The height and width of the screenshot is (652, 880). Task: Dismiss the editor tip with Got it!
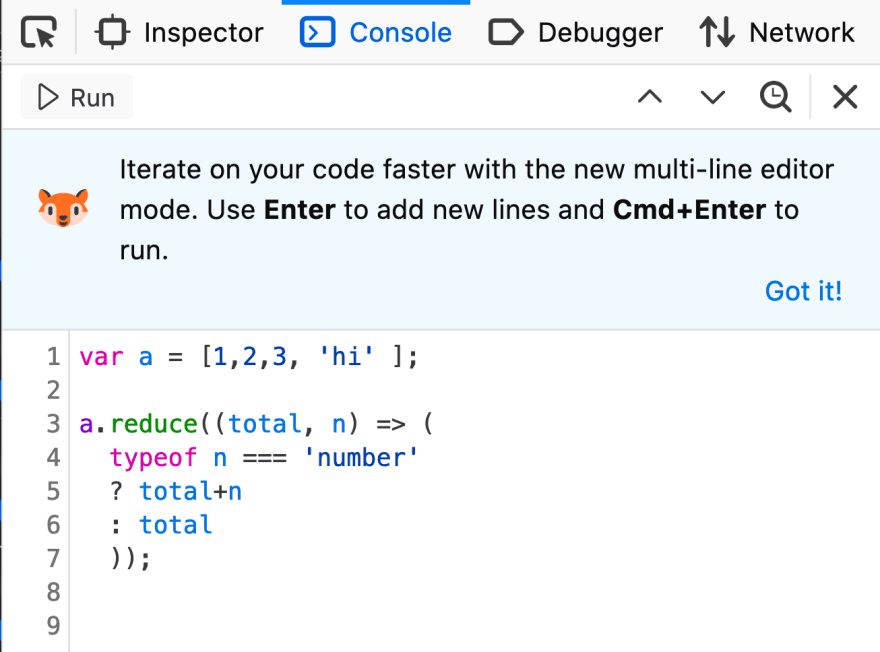[803, 291]
